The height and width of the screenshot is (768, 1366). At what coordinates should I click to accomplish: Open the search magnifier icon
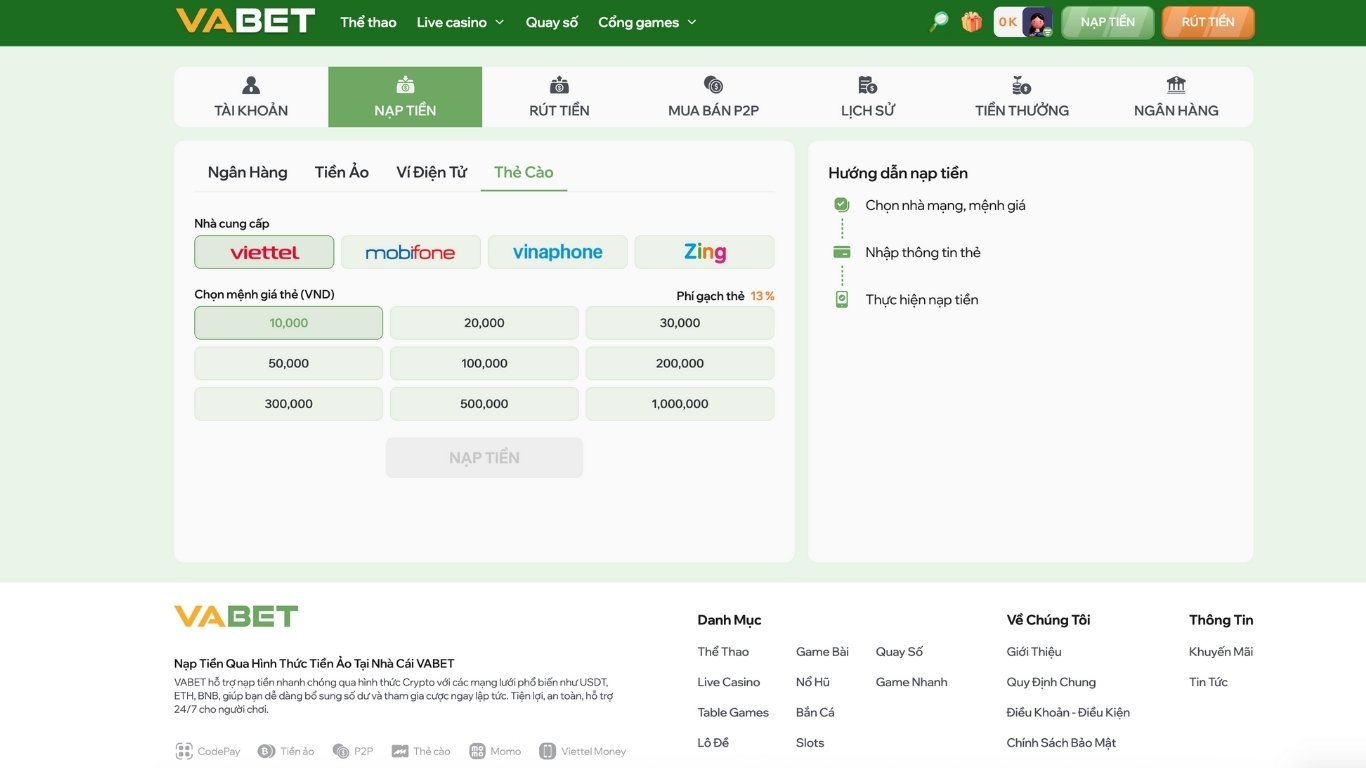click(x=937, y=21)
